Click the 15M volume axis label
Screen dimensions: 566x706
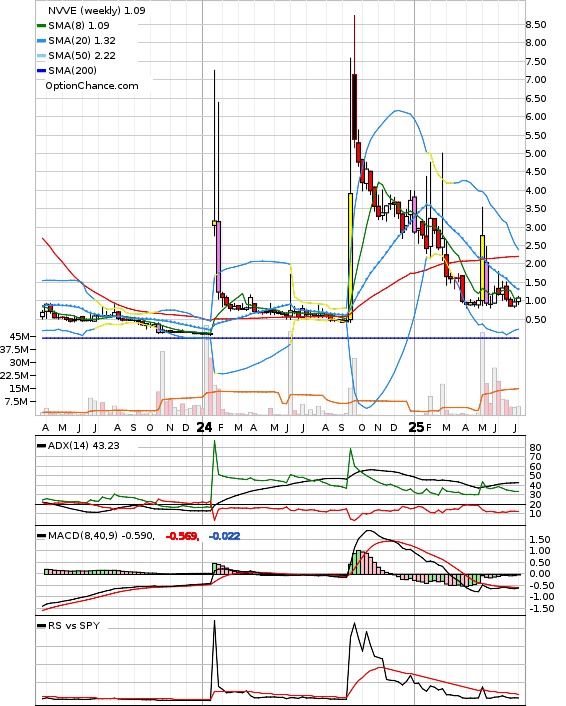tap(20, 389)
